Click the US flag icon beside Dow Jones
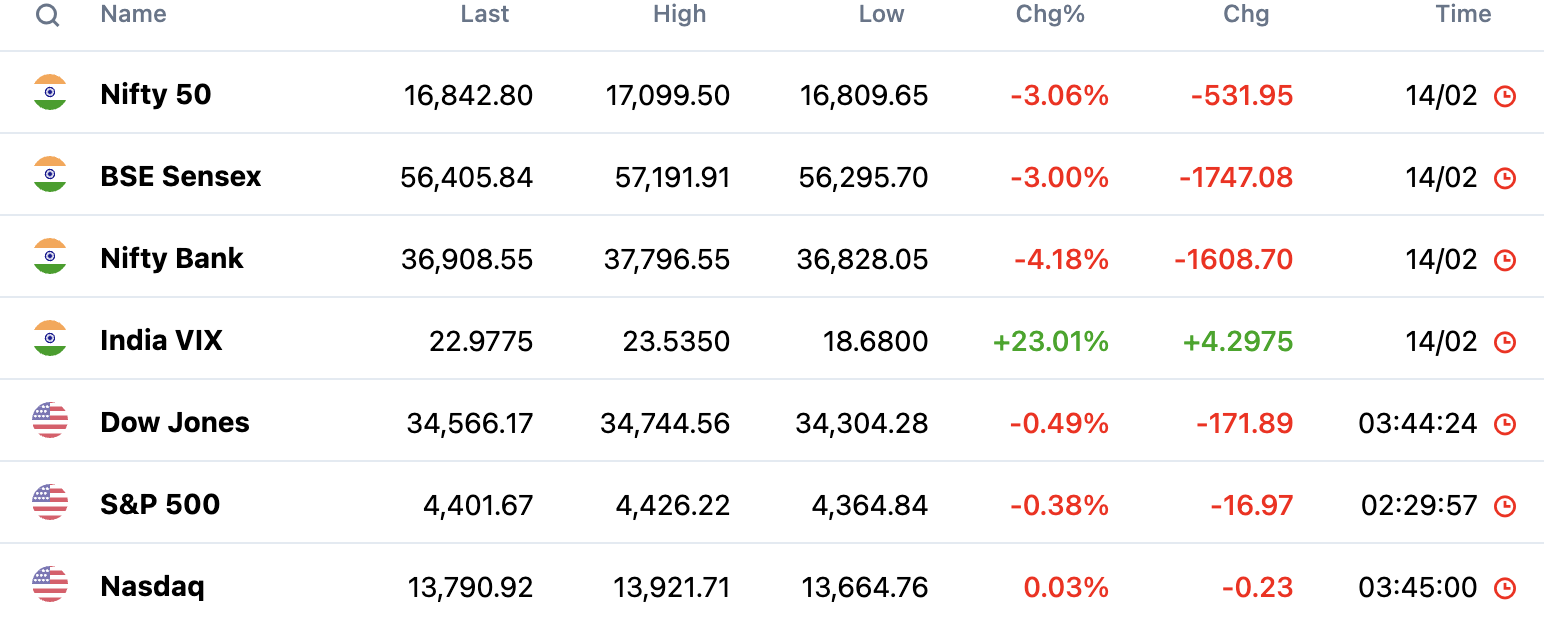 point(50,420)
